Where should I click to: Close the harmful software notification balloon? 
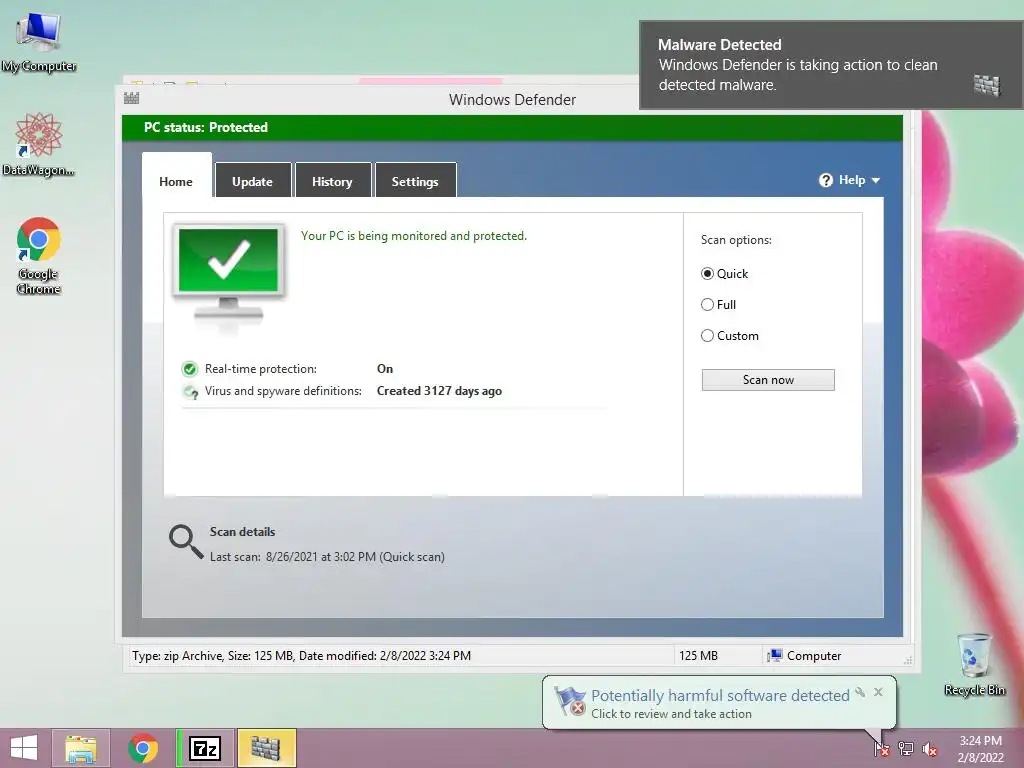pyautogui.click(x=878, y=692)
